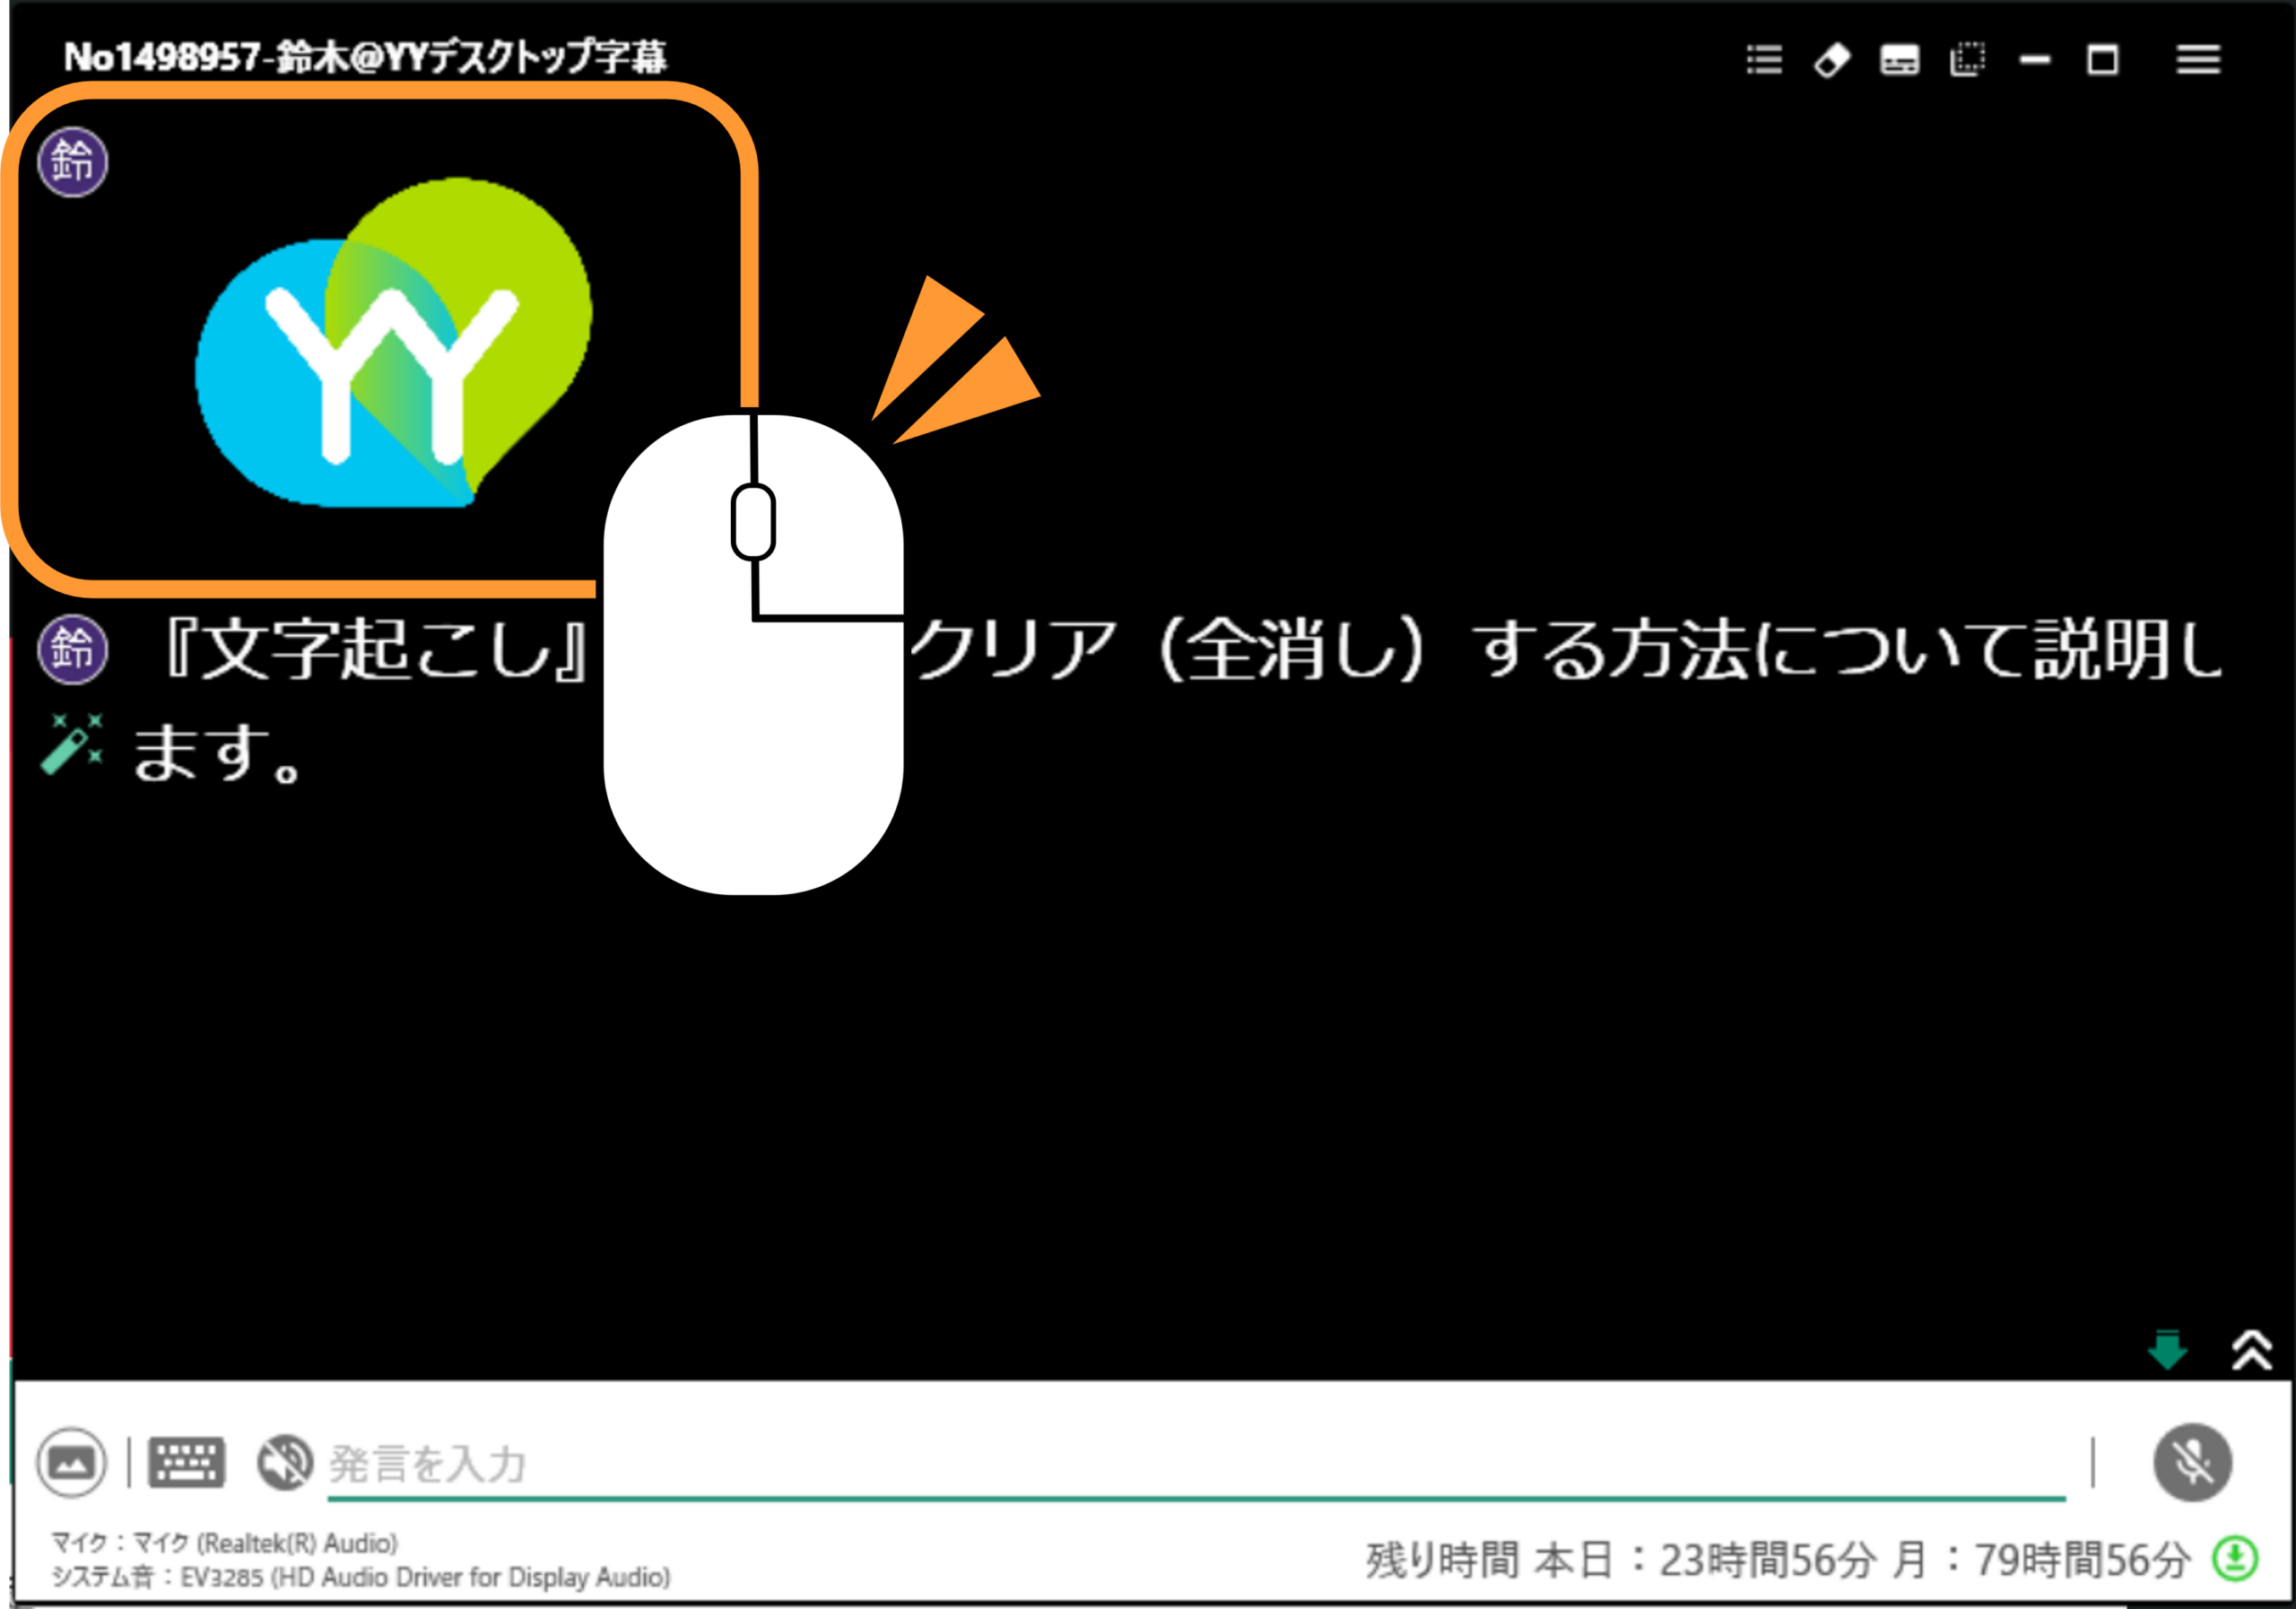Open the list view icon in title bar
2296x1609 pixels.
(x=1764, y=60)
